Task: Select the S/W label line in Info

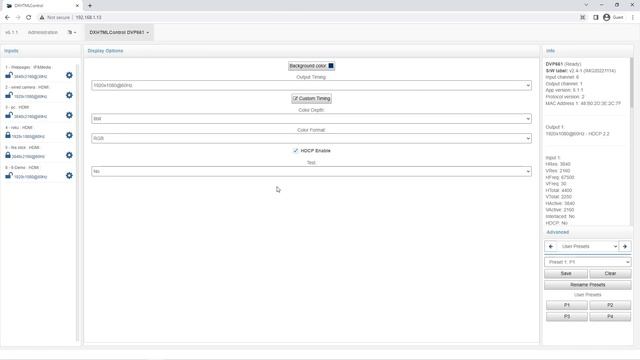Action: (580, 71)
